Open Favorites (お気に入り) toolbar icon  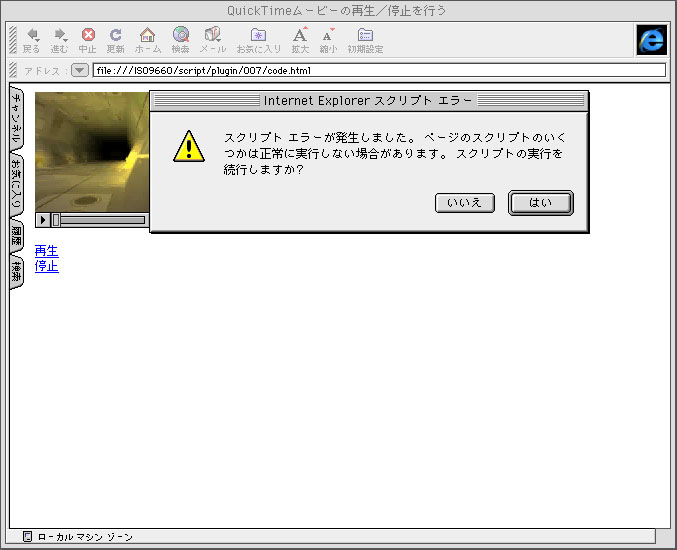(x=259, y=41)
